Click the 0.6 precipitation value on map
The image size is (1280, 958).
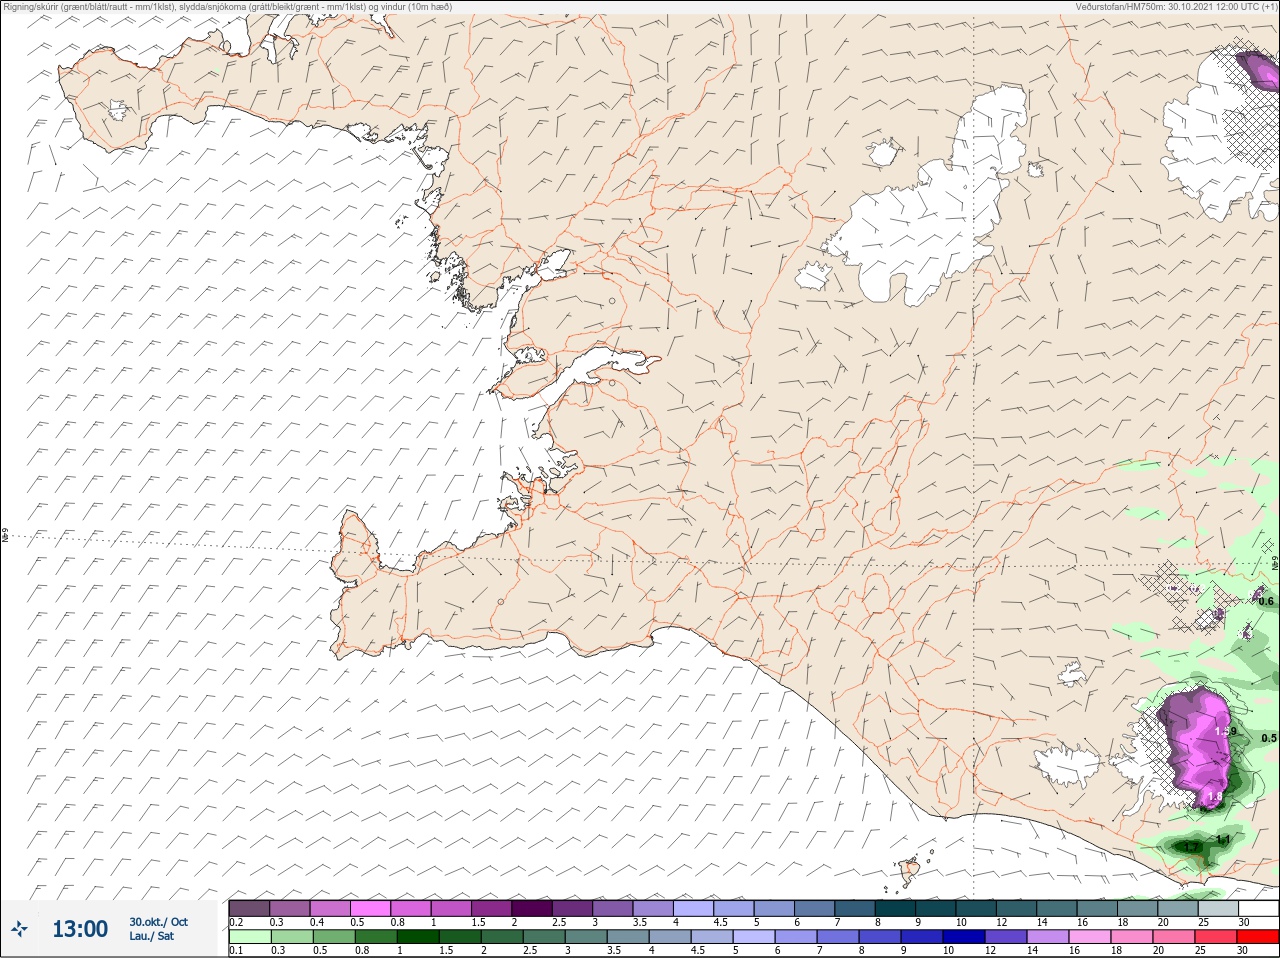pyautogui.click(x=1266, y=601)
